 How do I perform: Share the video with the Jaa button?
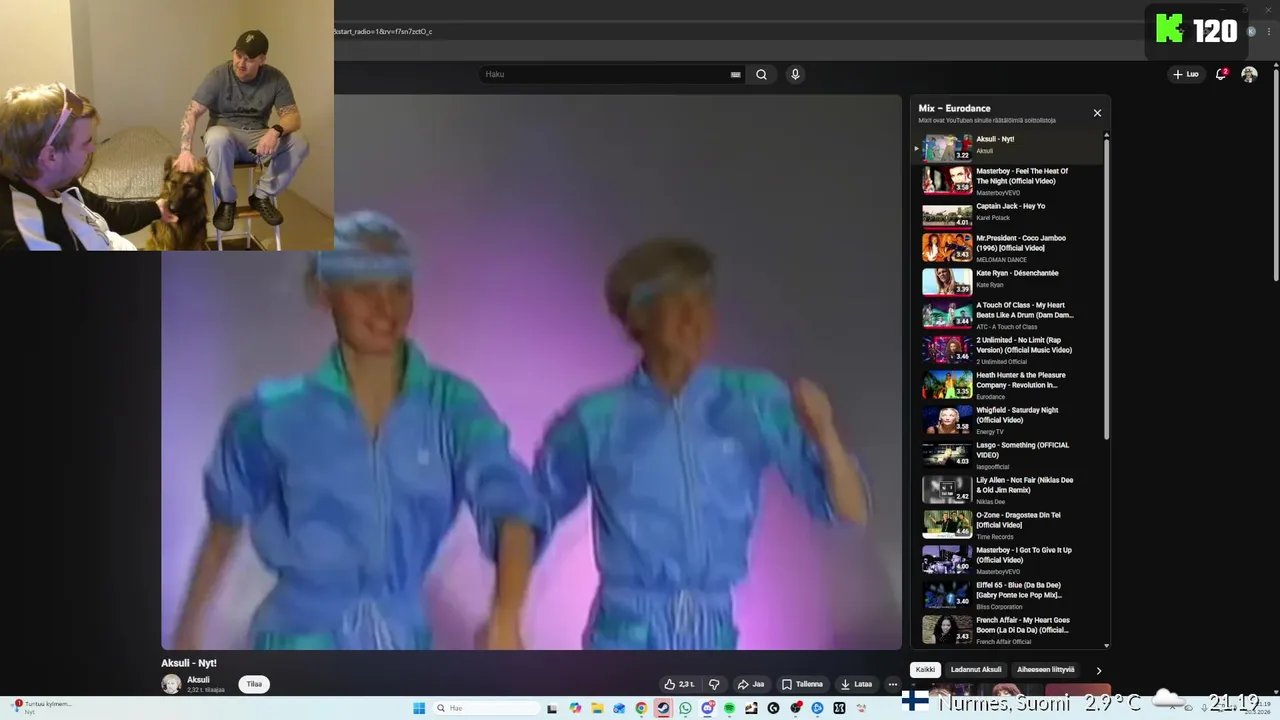(x=751, y=684)
